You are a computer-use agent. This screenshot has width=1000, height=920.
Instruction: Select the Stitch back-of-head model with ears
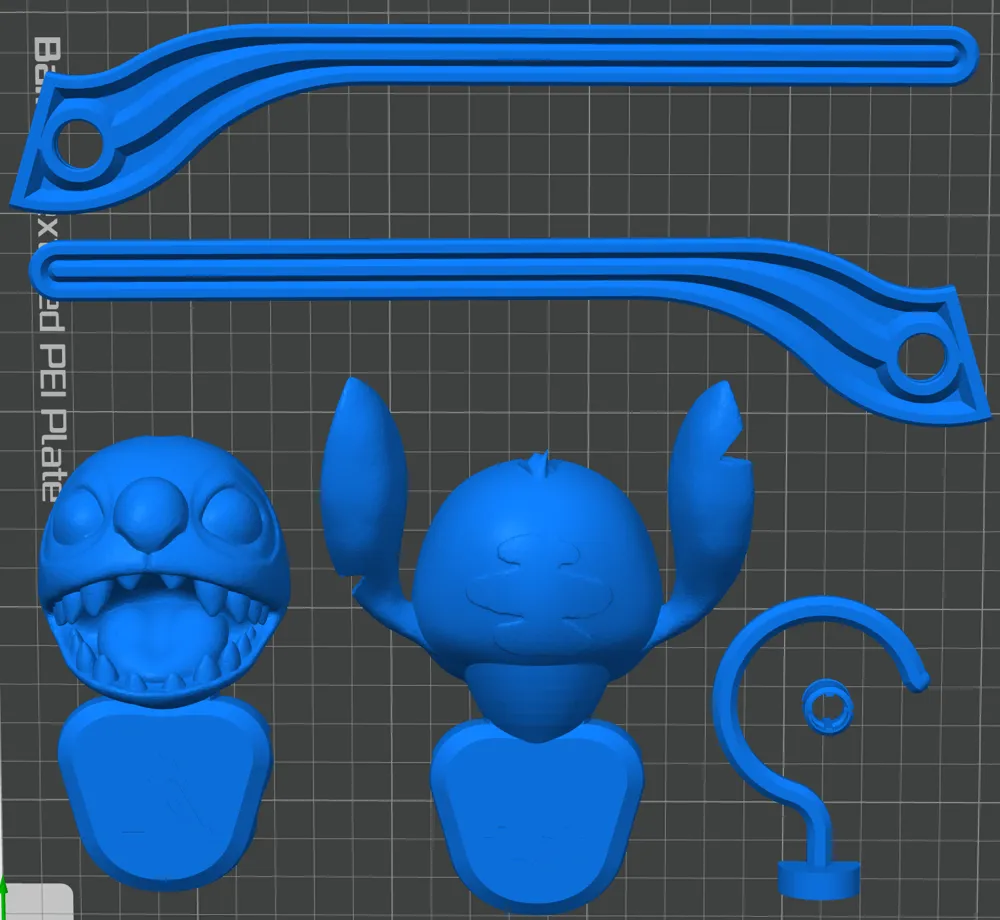coord(538,644)
